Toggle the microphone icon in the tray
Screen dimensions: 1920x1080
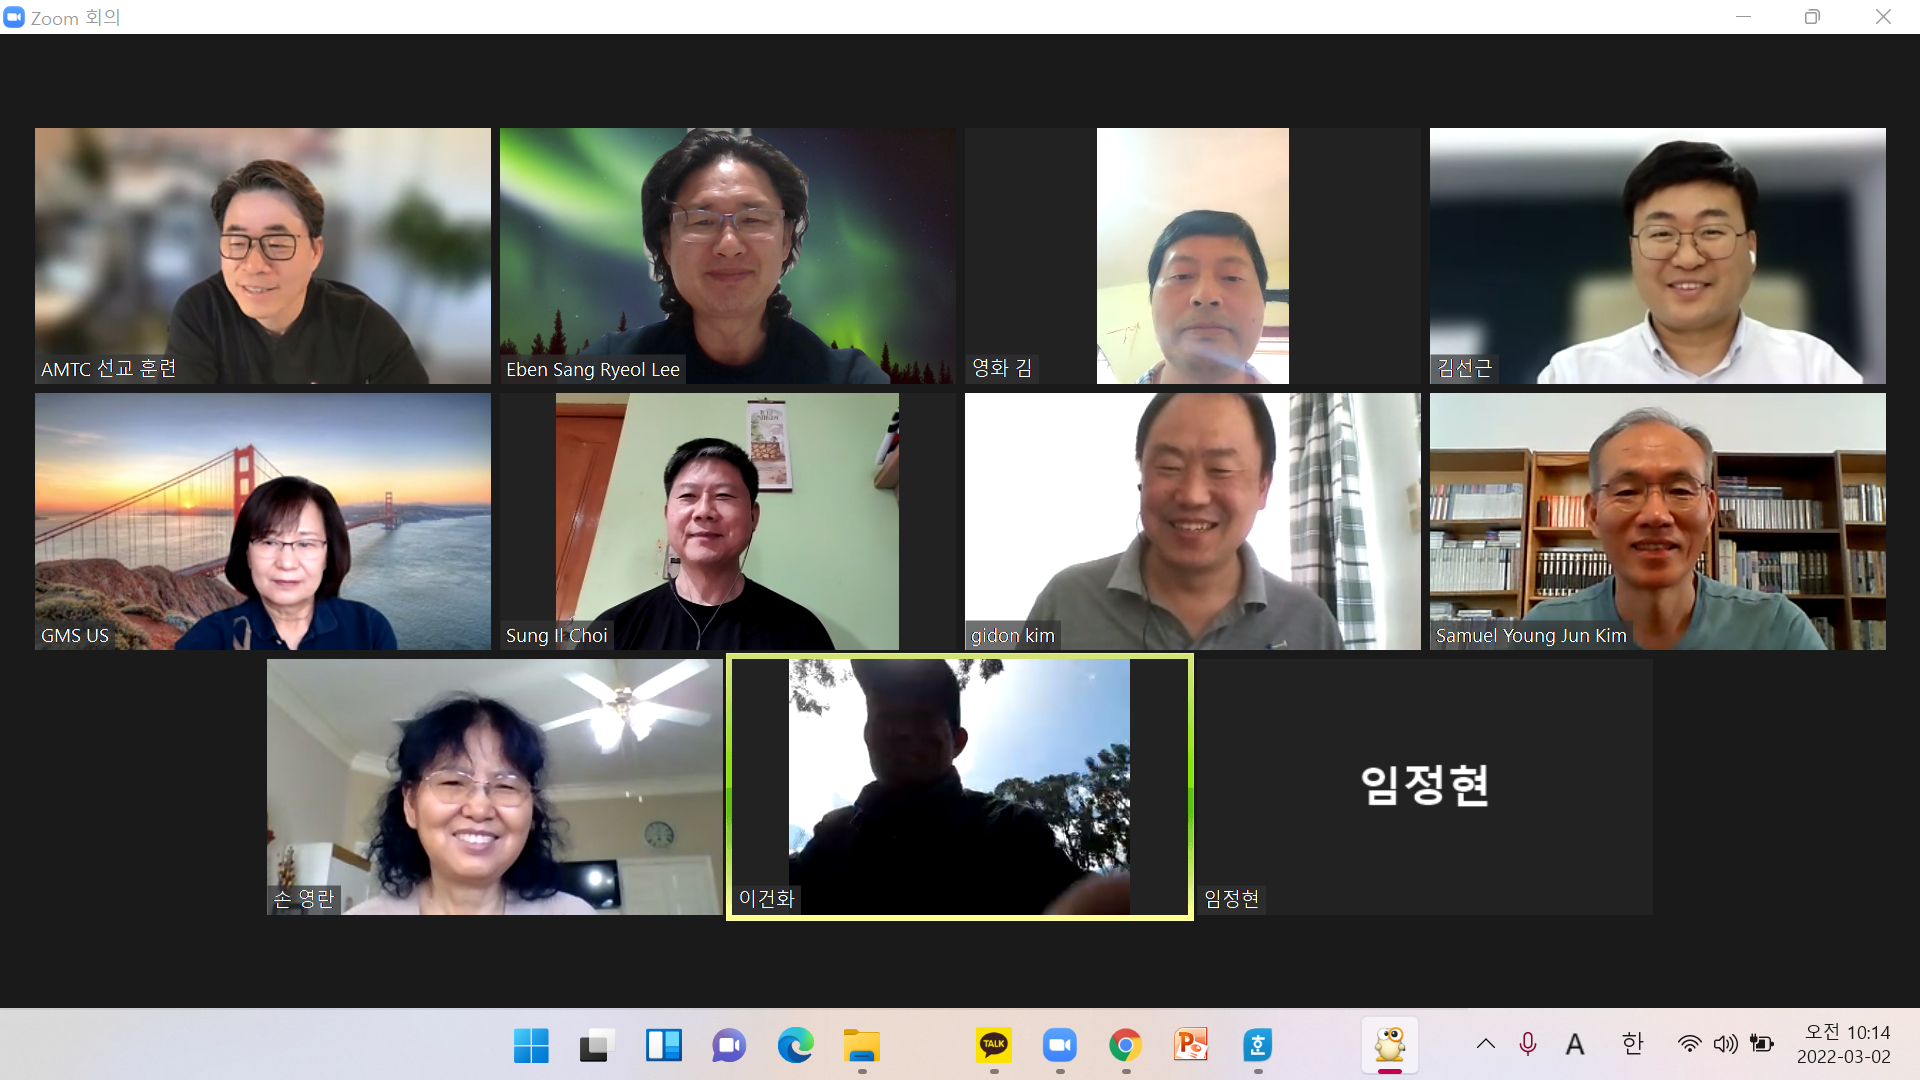click(x=1527, y=1044)
